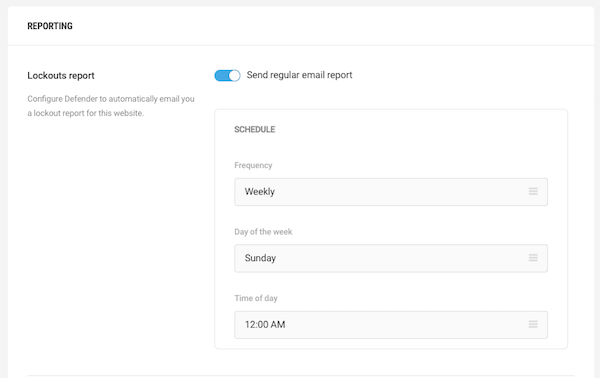The height and width of the screenshot is (378, 600).
Task: Click the list icon in Weekly field
Action: point(533,191)
